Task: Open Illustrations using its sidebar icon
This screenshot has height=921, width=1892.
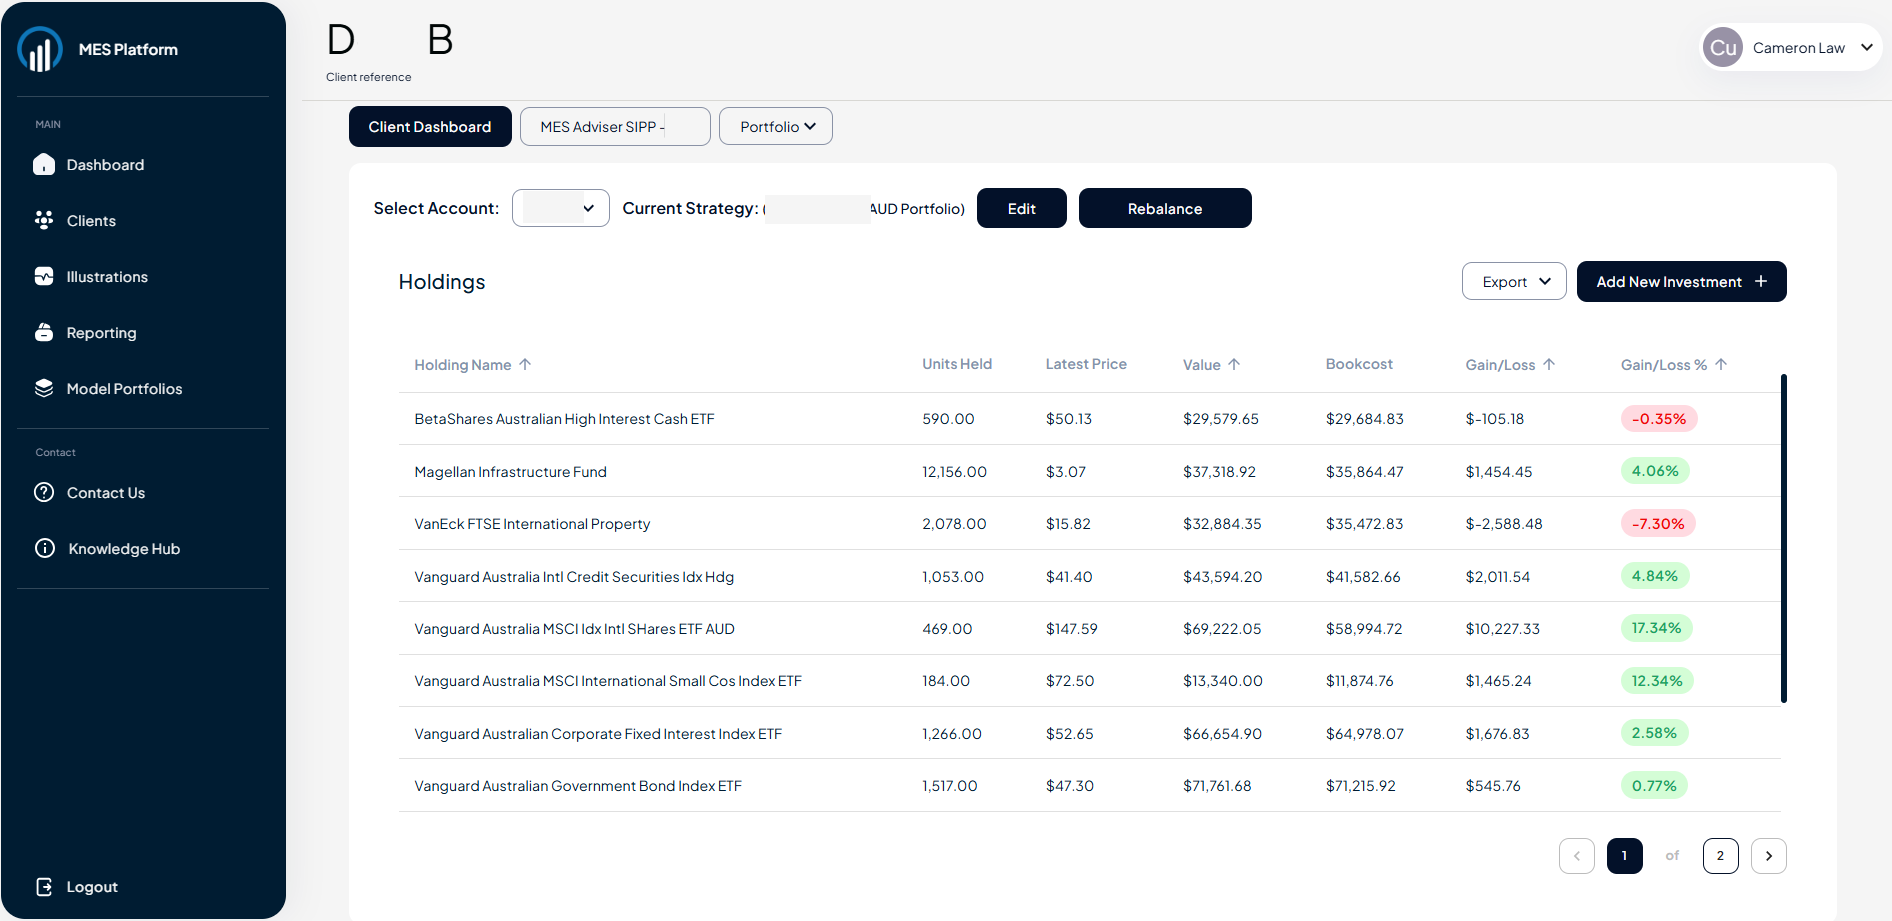Action: pyautogui.click(x=44, y=277)
